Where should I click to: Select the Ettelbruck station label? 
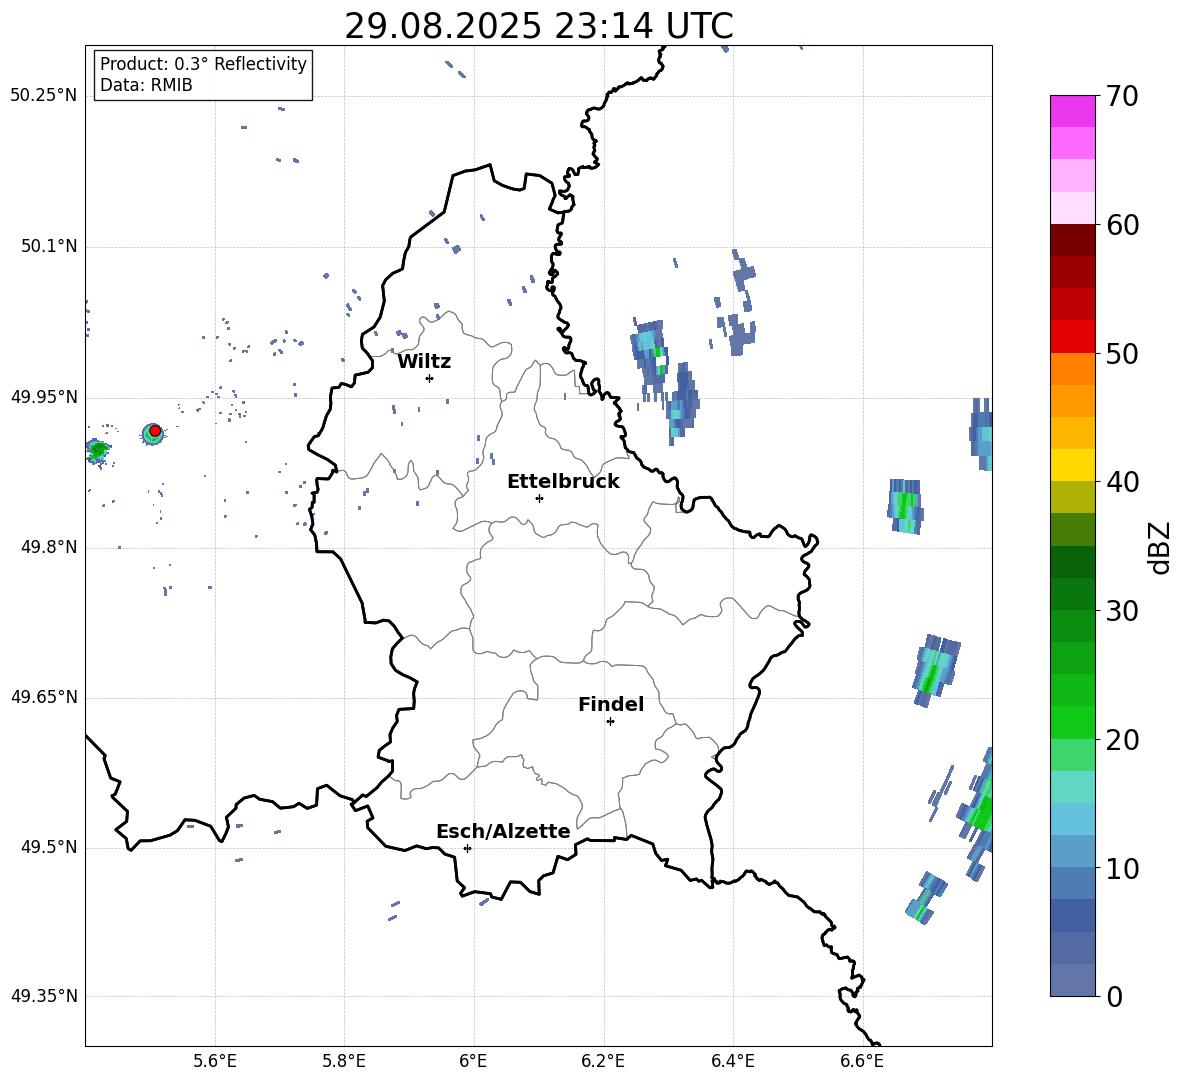tap(563, 481)
